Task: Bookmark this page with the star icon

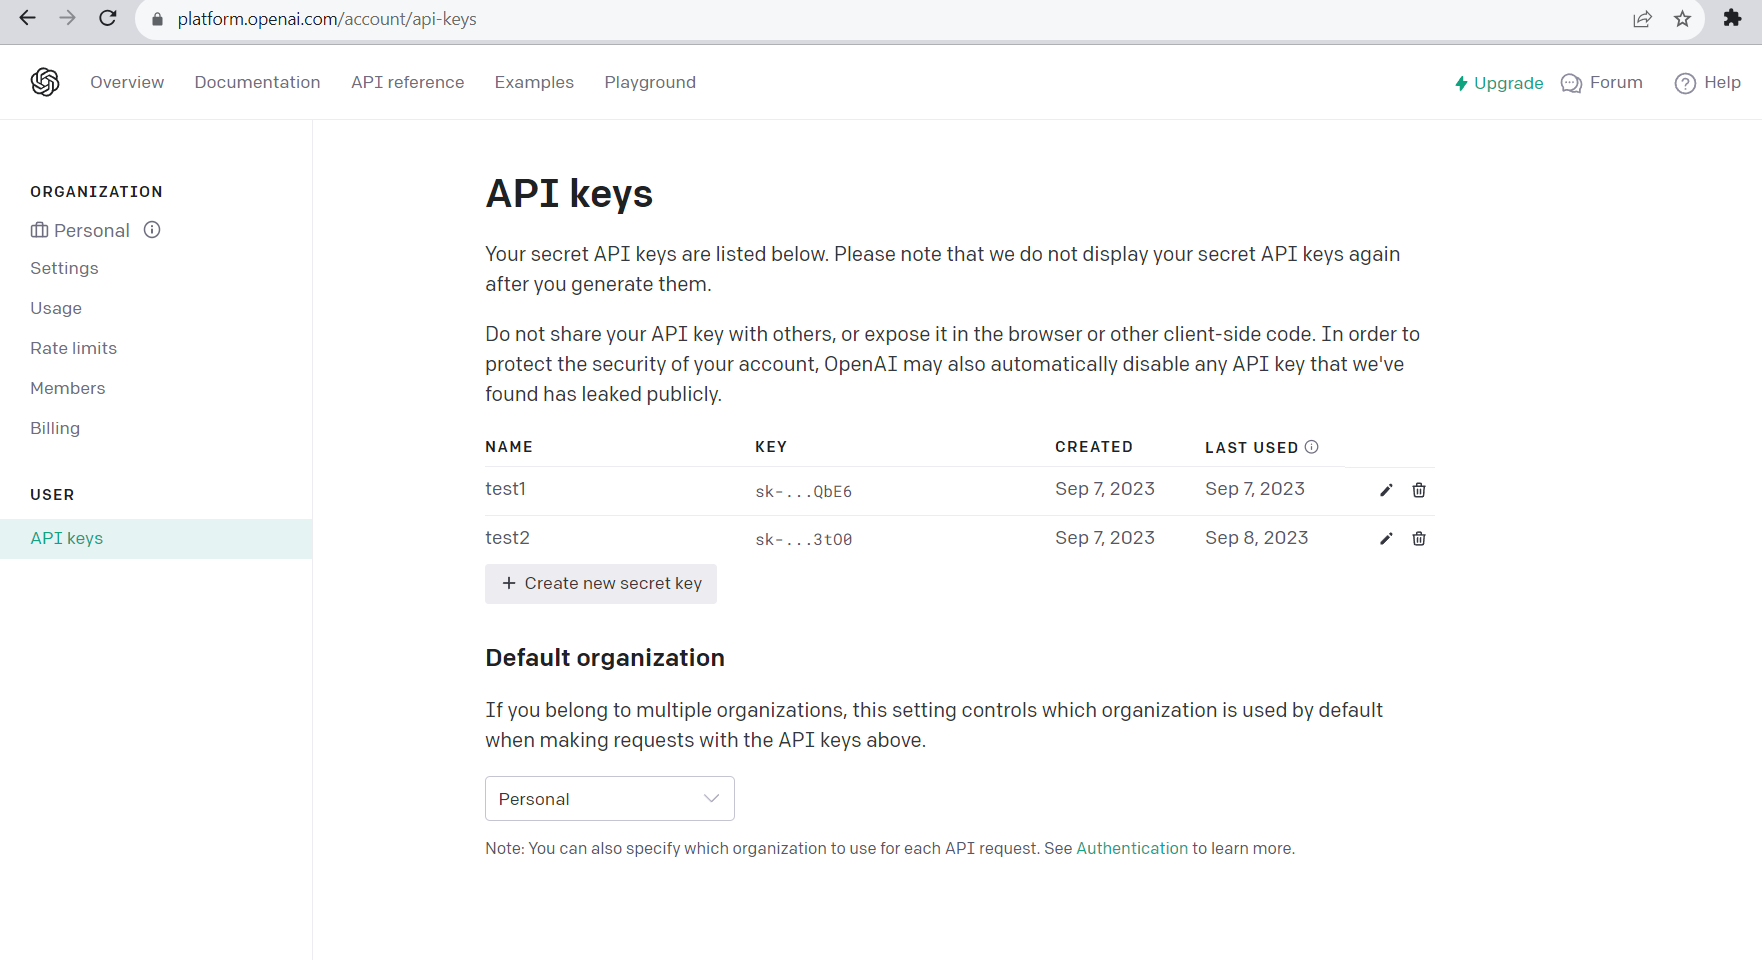Action: coord(1683,19)
